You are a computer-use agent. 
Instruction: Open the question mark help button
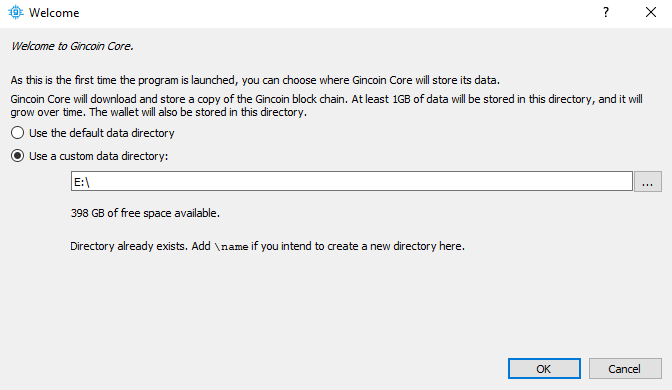click(606, 12)
